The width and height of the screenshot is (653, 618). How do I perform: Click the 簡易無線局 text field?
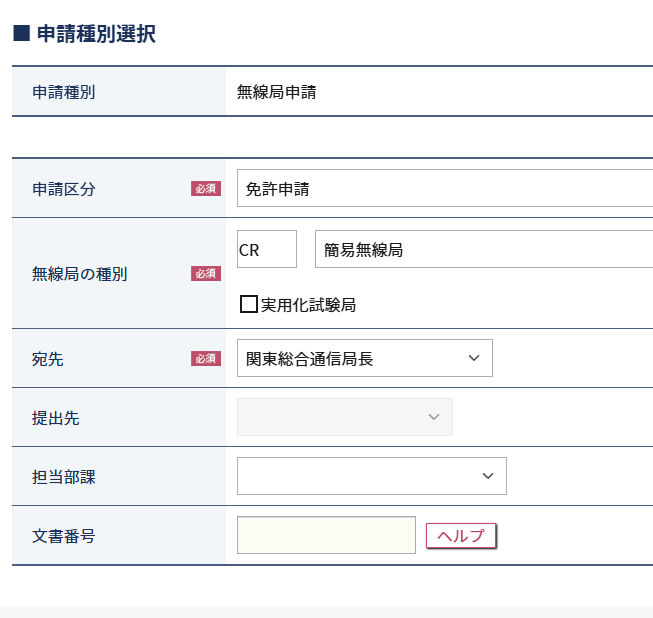[484, 250]
